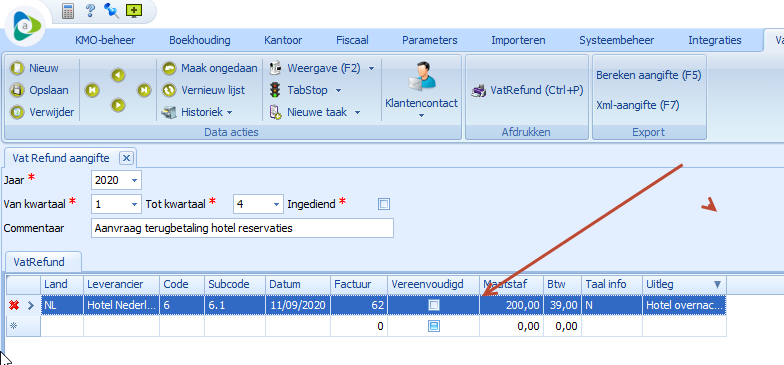Open the Van kwartaal dropdown

pyautogui.click(x=134, y=204)
